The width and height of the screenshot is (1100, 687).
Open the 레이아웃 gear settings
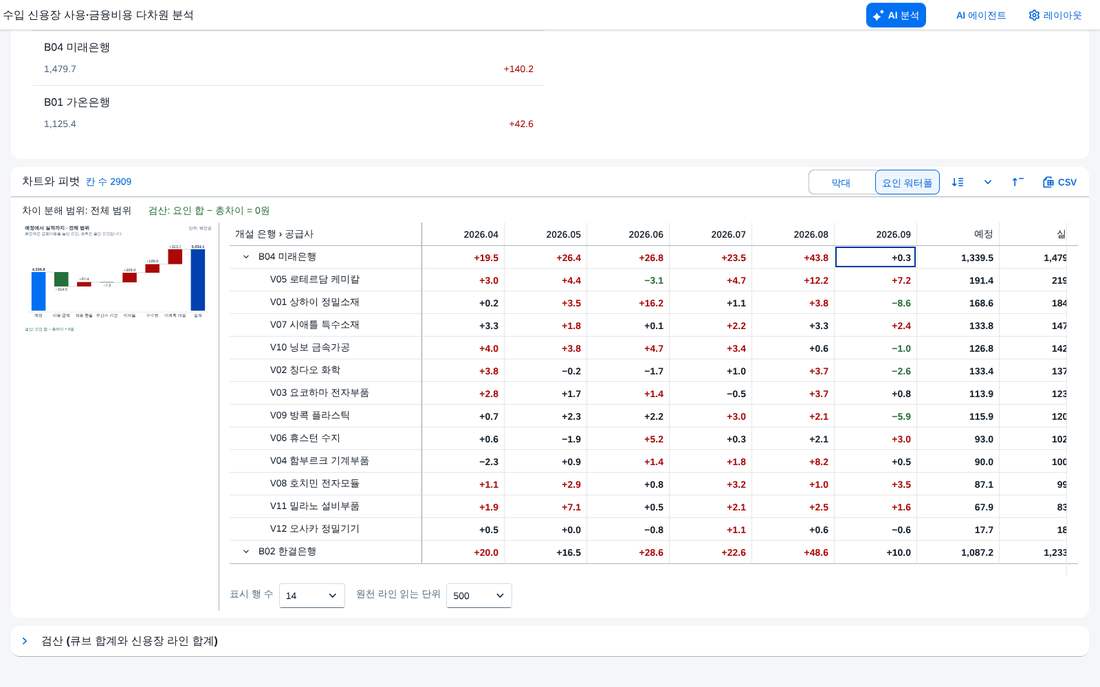[1055, 15]
